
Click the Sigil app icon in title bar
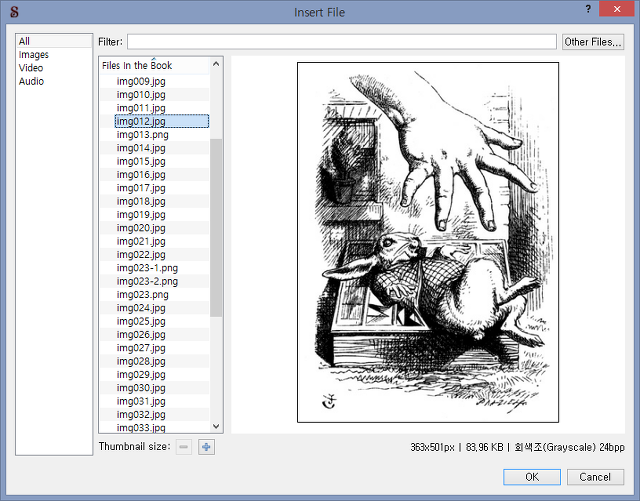tap(14, 12)
